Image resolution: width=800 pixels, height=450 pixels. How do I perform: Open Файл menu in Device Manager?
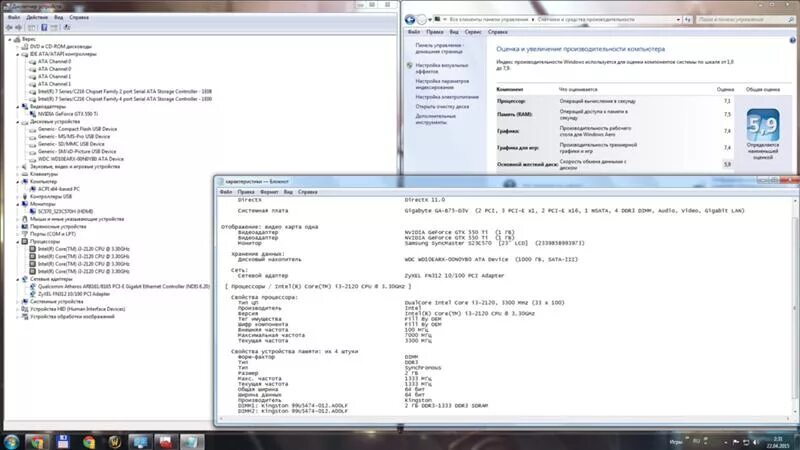[14, 17]
